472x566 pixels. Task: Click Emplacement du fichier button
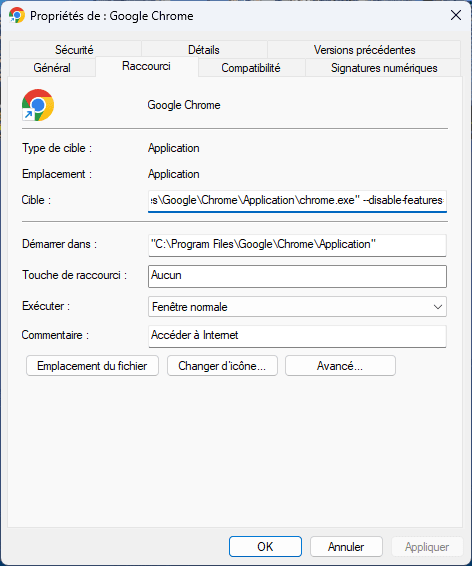pyautogui.click(x=92, y=366)
